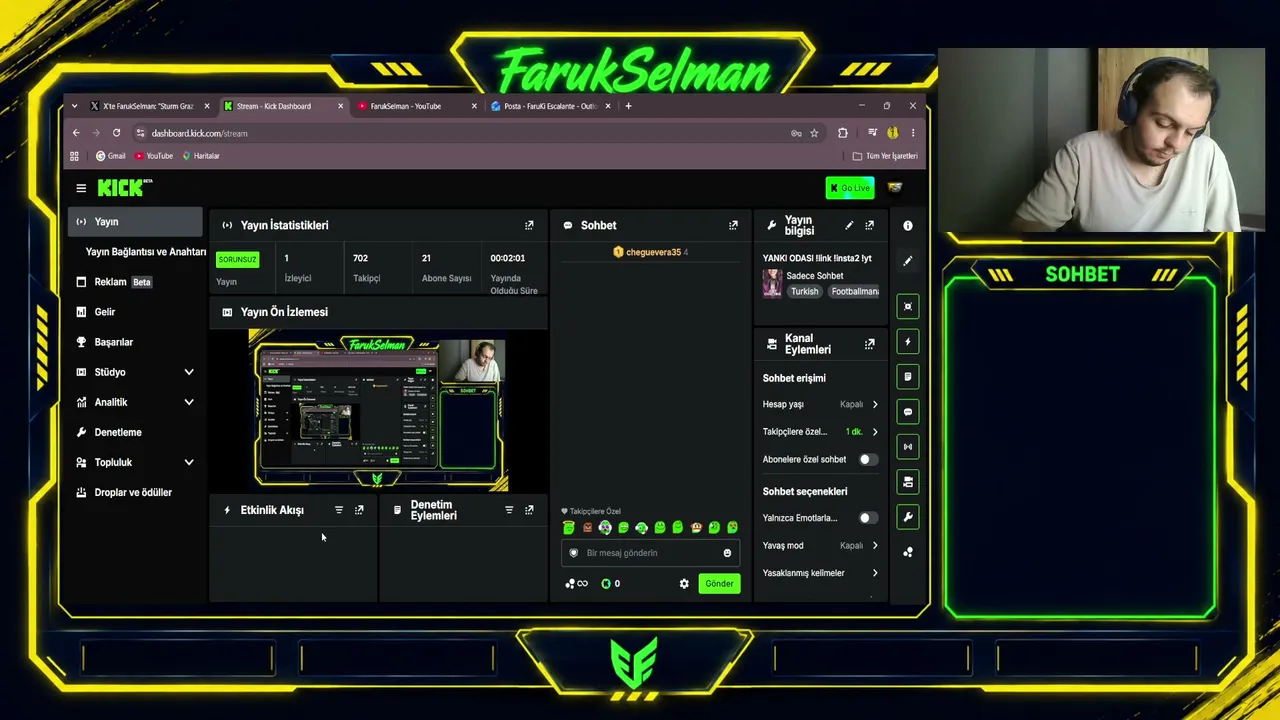Pop out the Kanal Eylemleri panel
Viewport: 1280px width, 720px height.
pos(869,344)
